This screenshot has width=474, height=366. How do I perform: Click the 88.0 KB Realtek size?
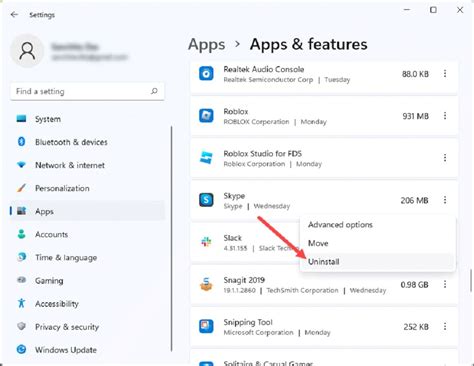pos(415,74)
